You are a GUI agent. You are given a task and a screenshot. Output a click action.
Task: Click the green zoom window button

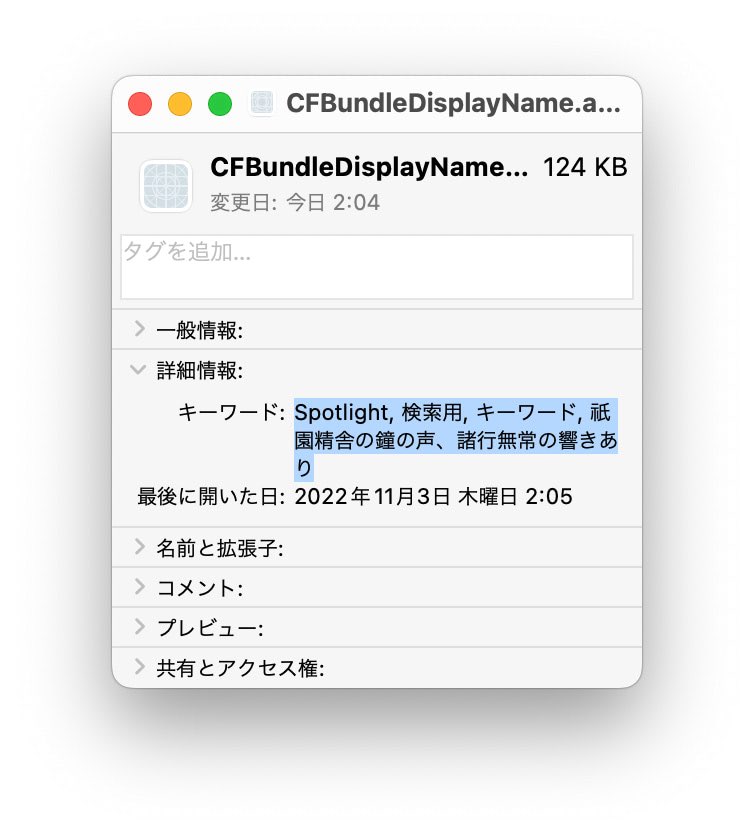tap(220, 103)
